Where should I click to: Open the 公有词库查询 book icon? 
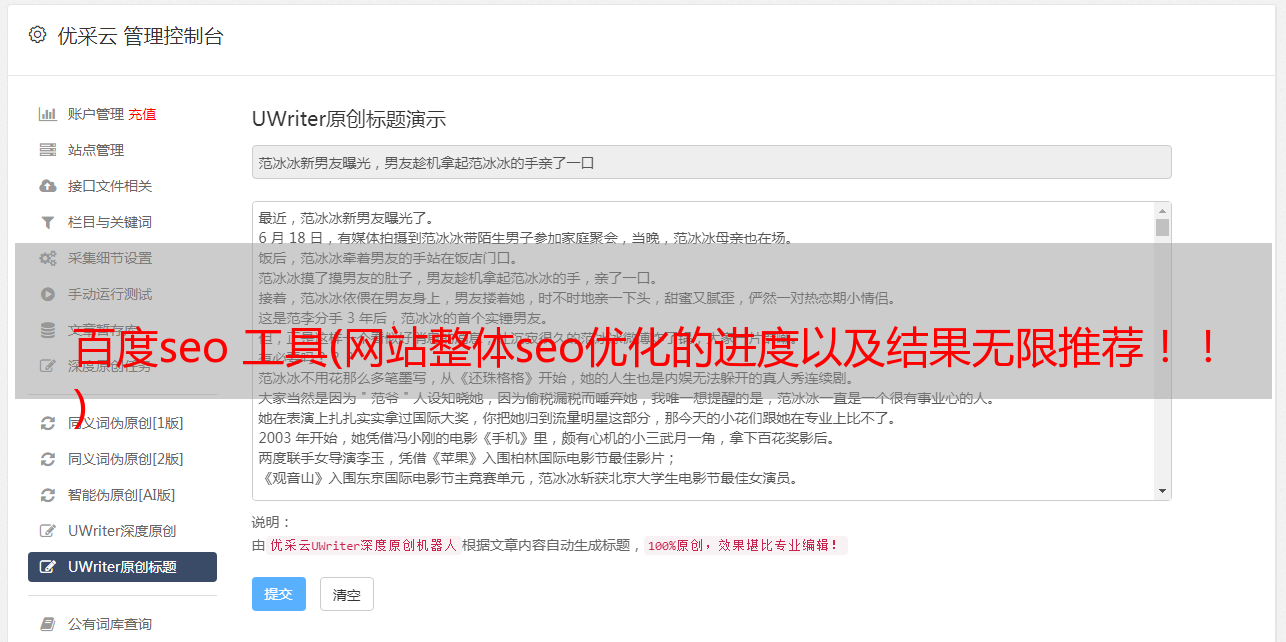tap(47, 624)
